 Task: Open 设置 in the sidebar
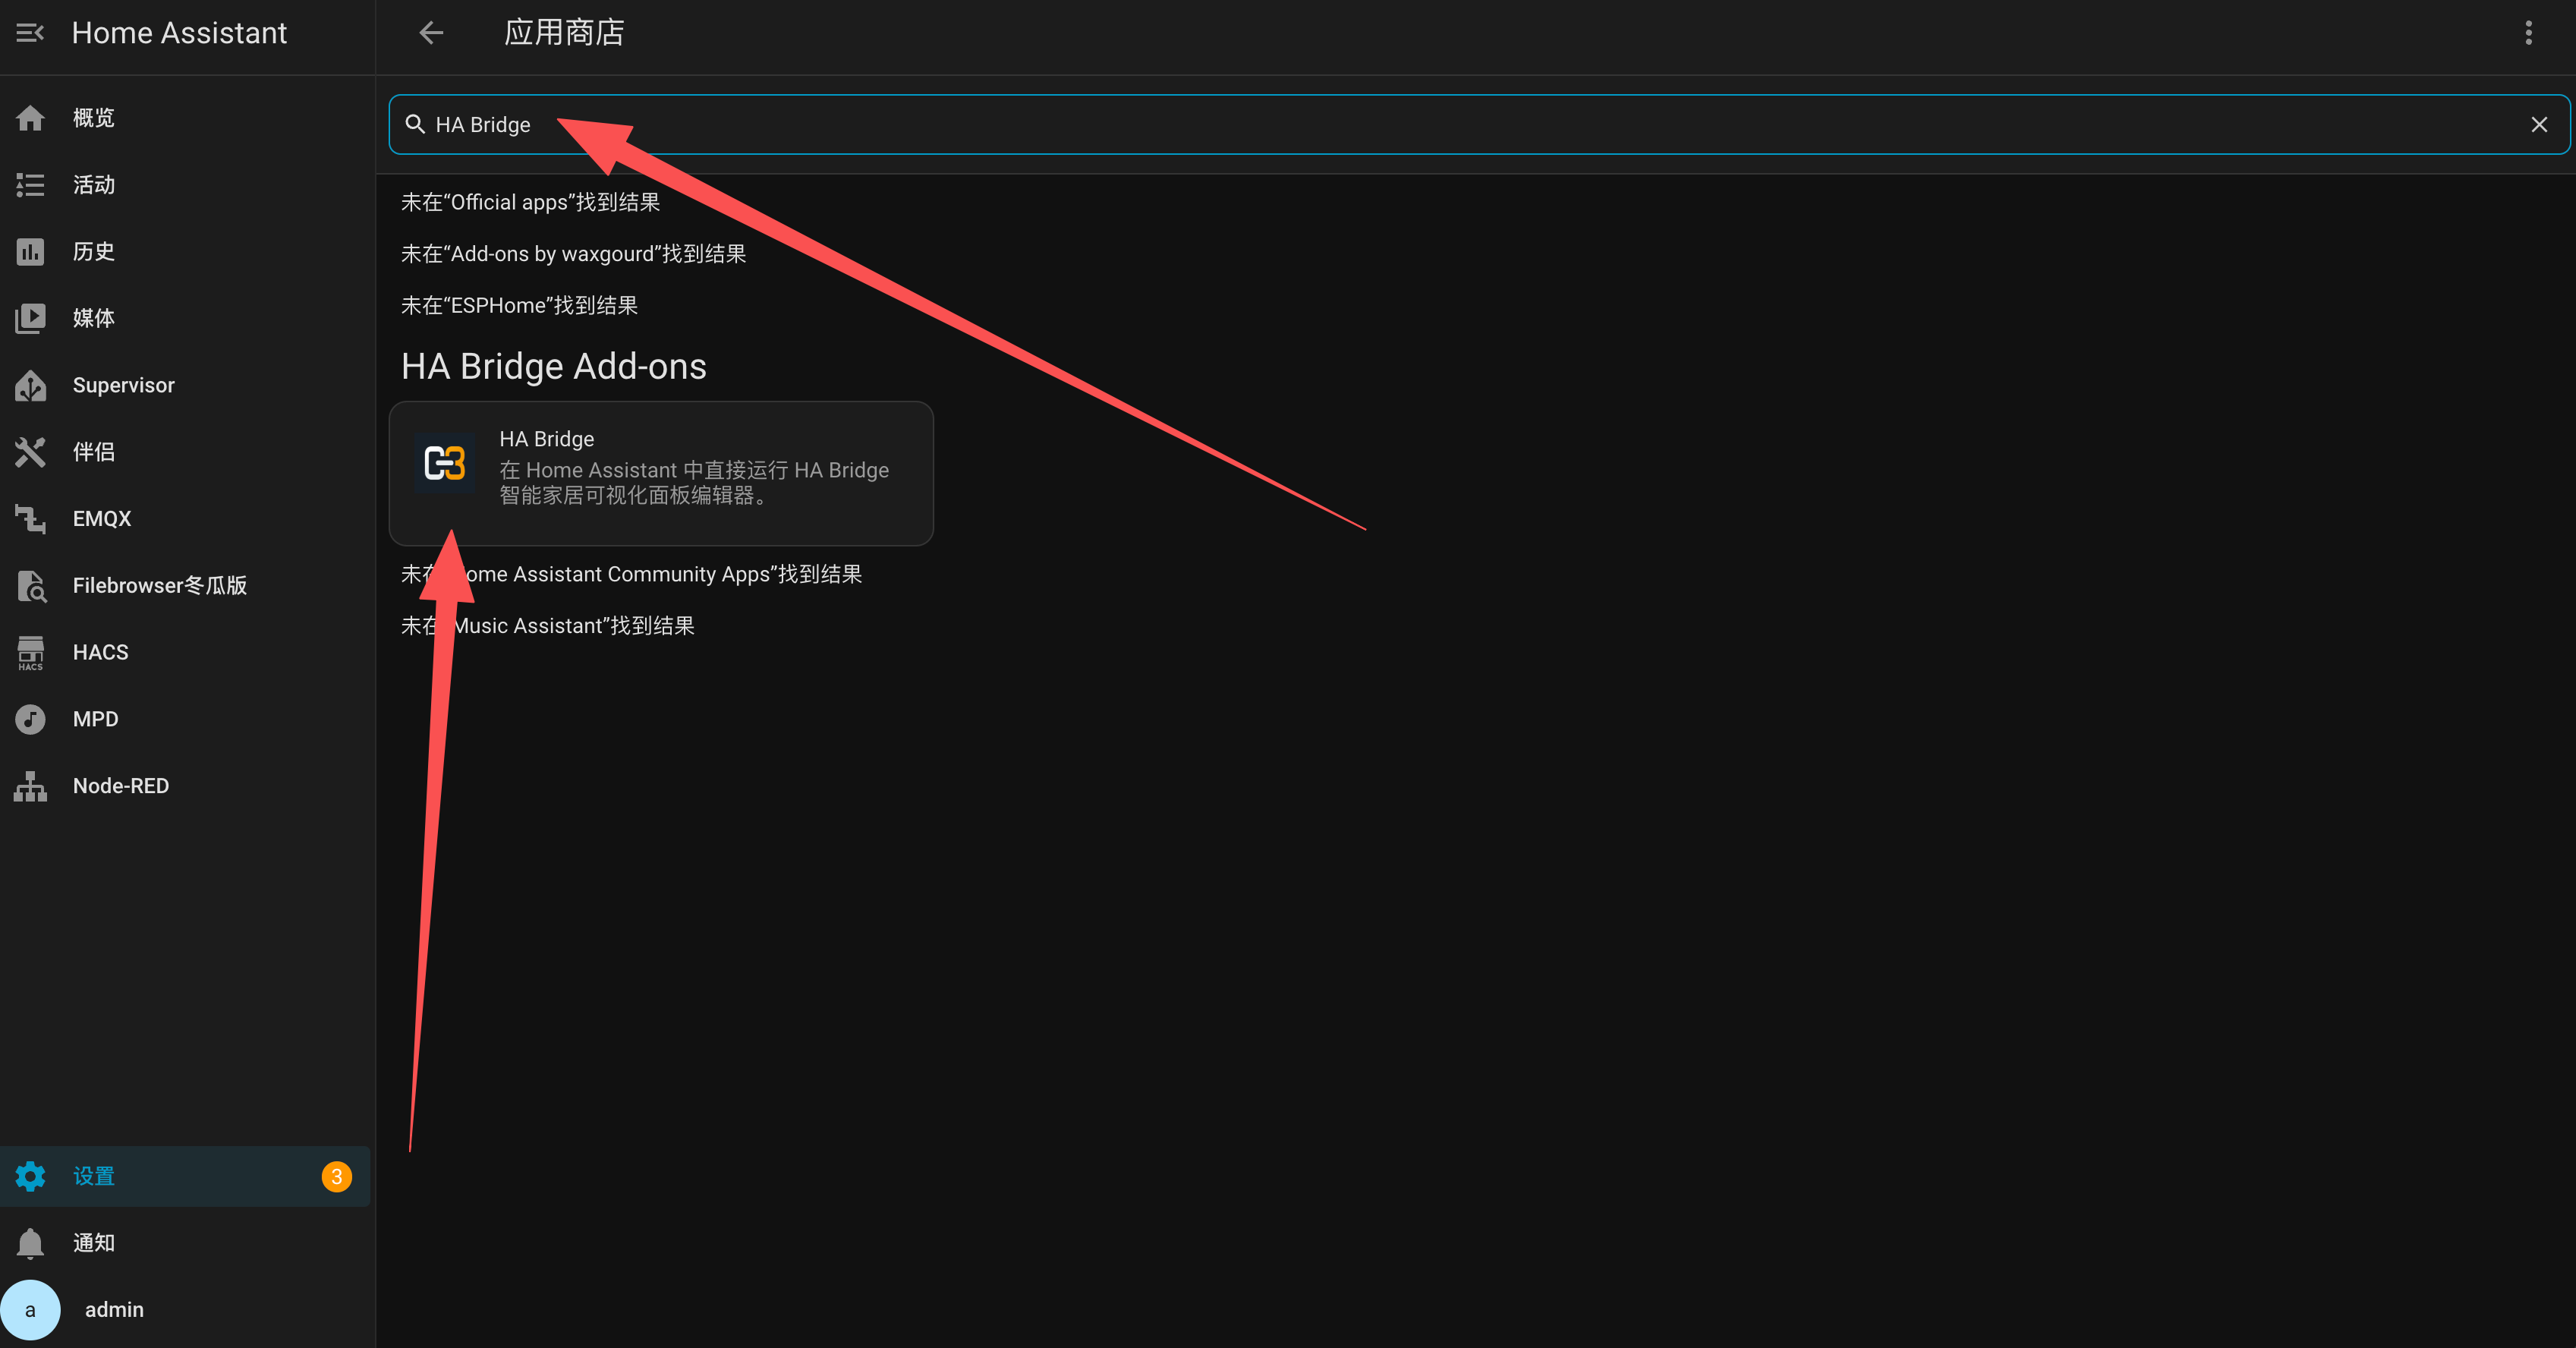(x=186, y=1176)
